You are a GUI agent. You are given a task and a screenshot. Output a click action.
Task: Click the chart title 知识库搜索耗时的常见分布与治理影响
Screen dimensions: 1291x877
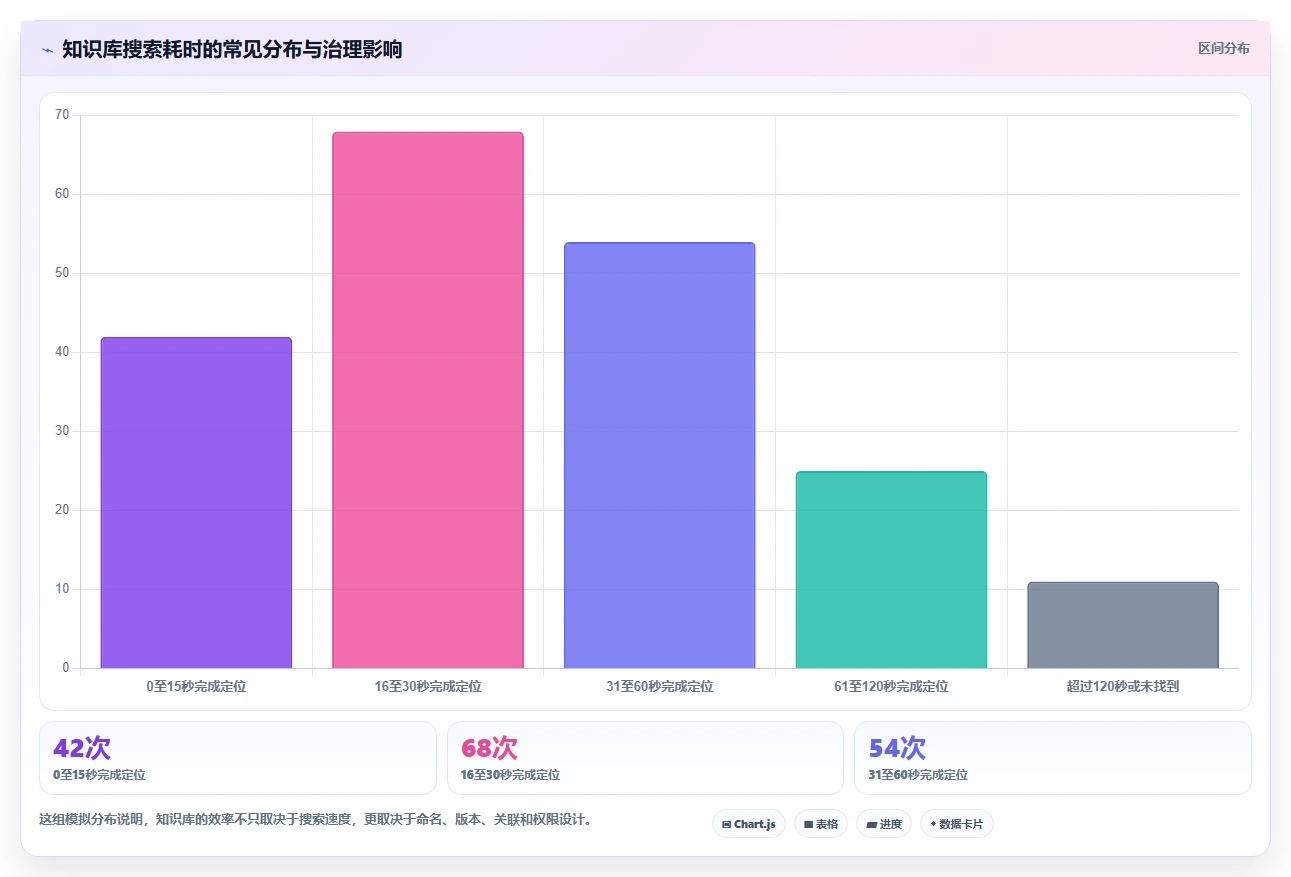[232, 49]
